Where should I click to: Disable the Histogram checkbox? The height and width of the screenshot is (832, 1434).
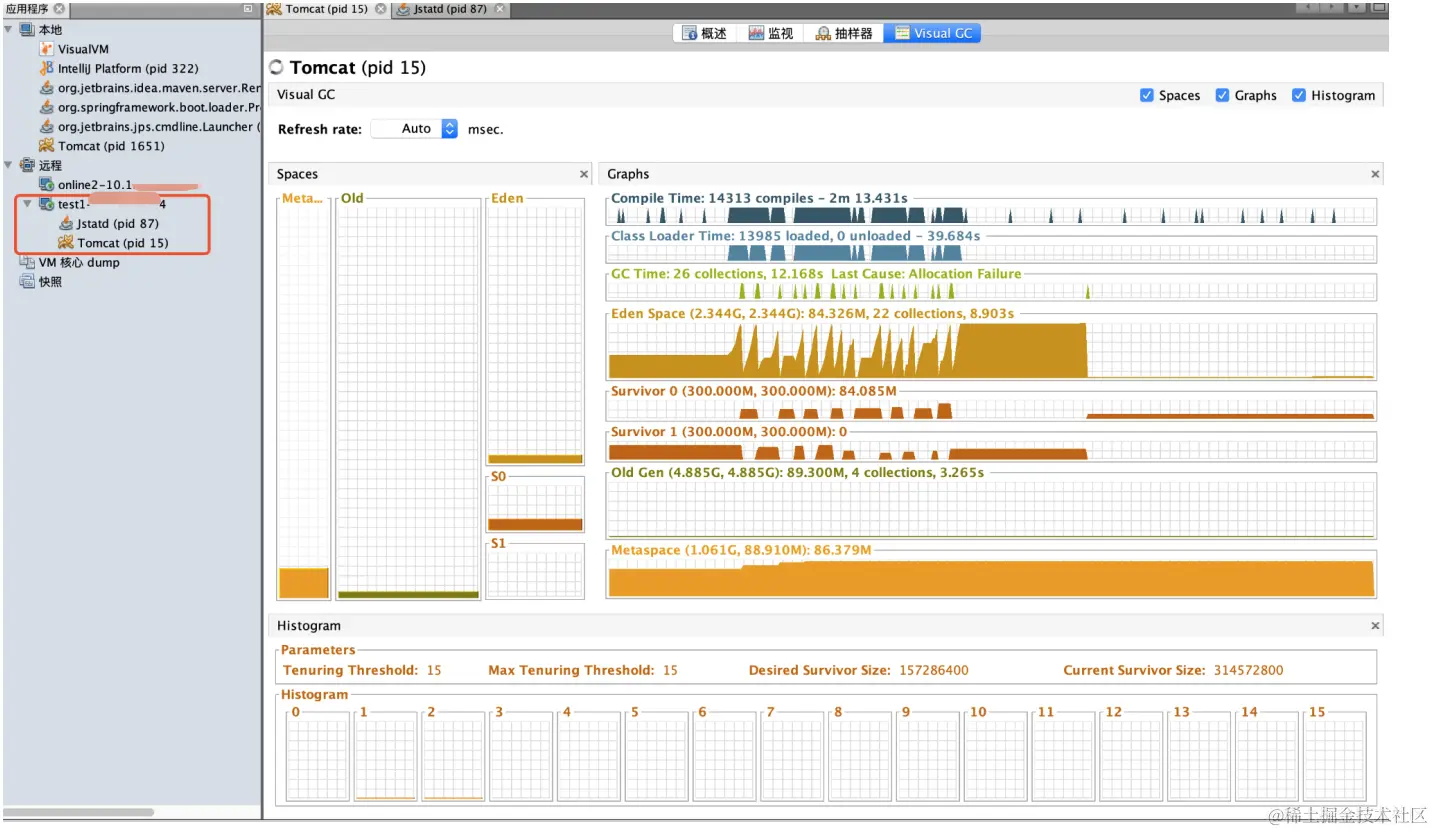pos(1299,95)
